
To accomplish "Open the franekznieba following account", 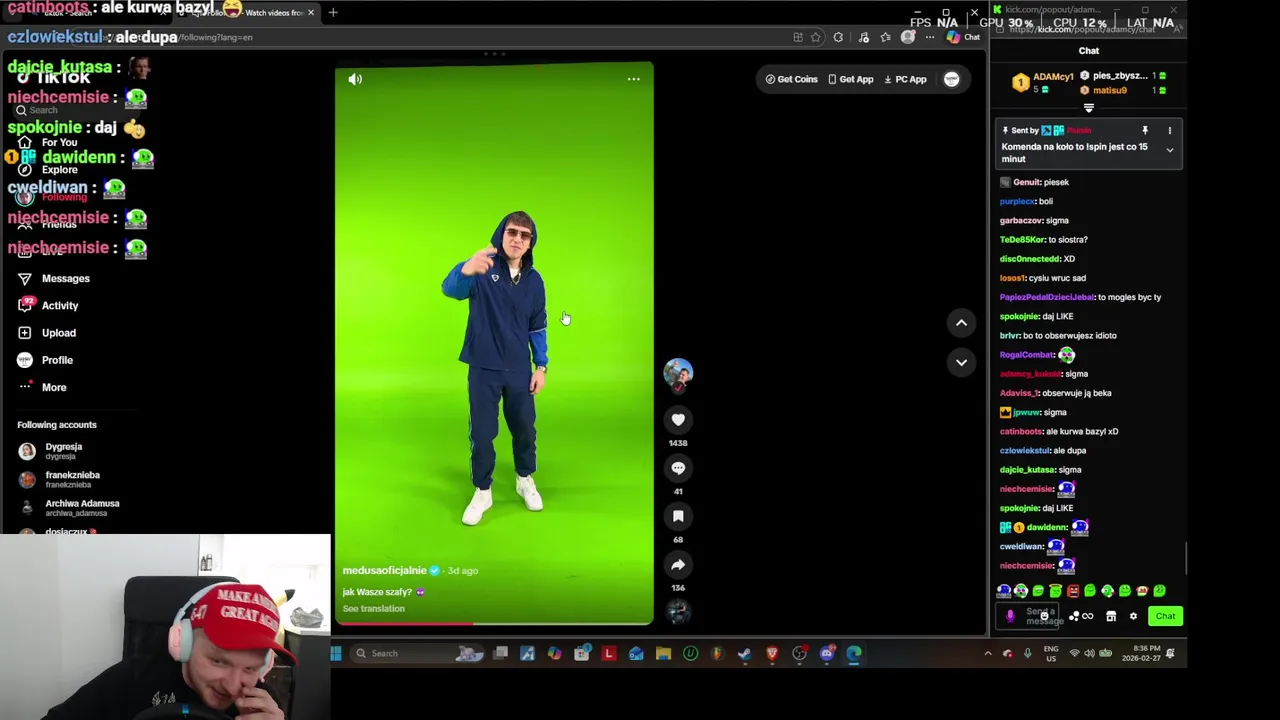I will coord(59,479).
